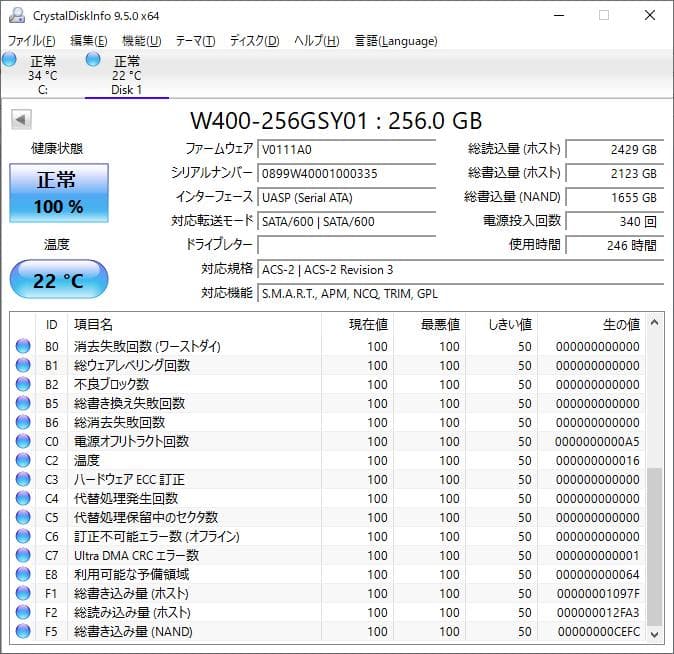Select the 電源オフリトラクト回数 row name
Viewport: 674px width, 654px height.
click(x=132, y=441)
